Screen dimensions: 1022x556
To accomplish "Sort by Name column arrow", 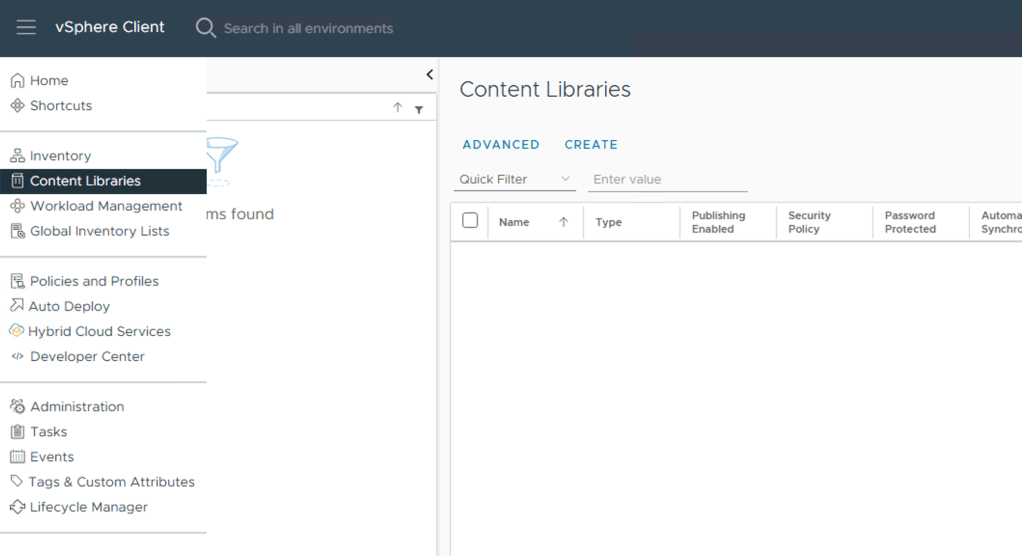I will tap(563, 222).
